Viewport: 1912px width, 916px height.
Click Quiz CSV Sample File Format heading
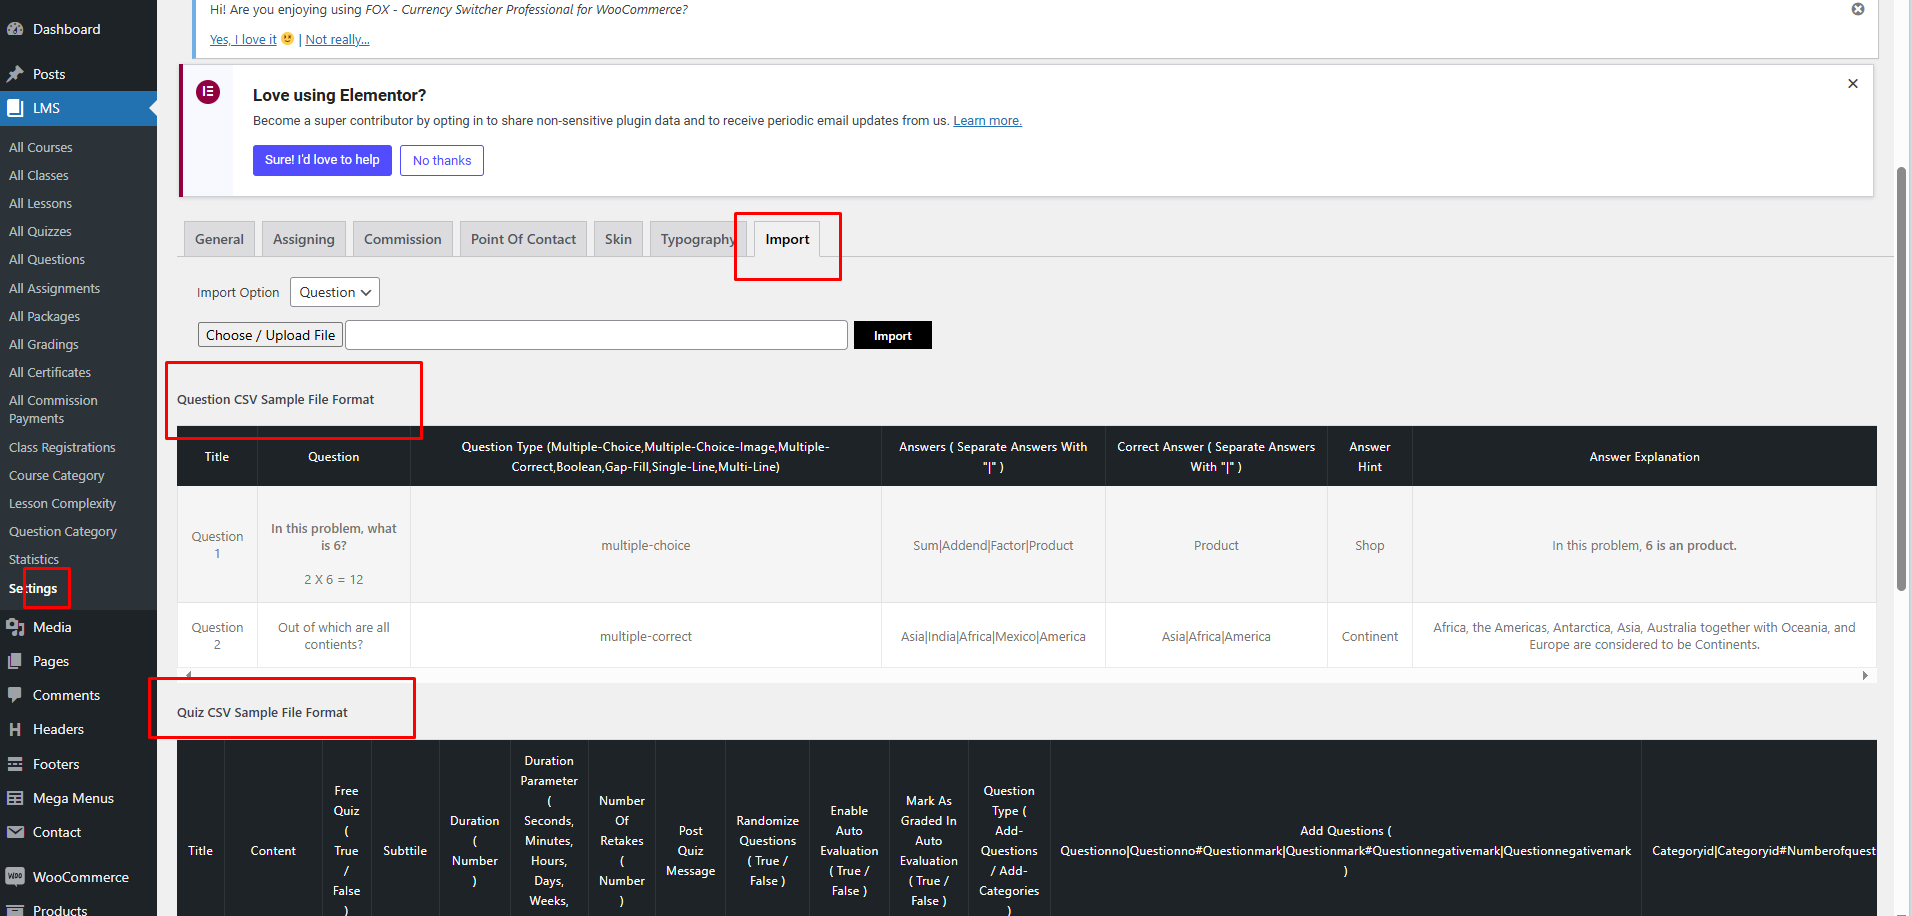click(x=262, y=712)
